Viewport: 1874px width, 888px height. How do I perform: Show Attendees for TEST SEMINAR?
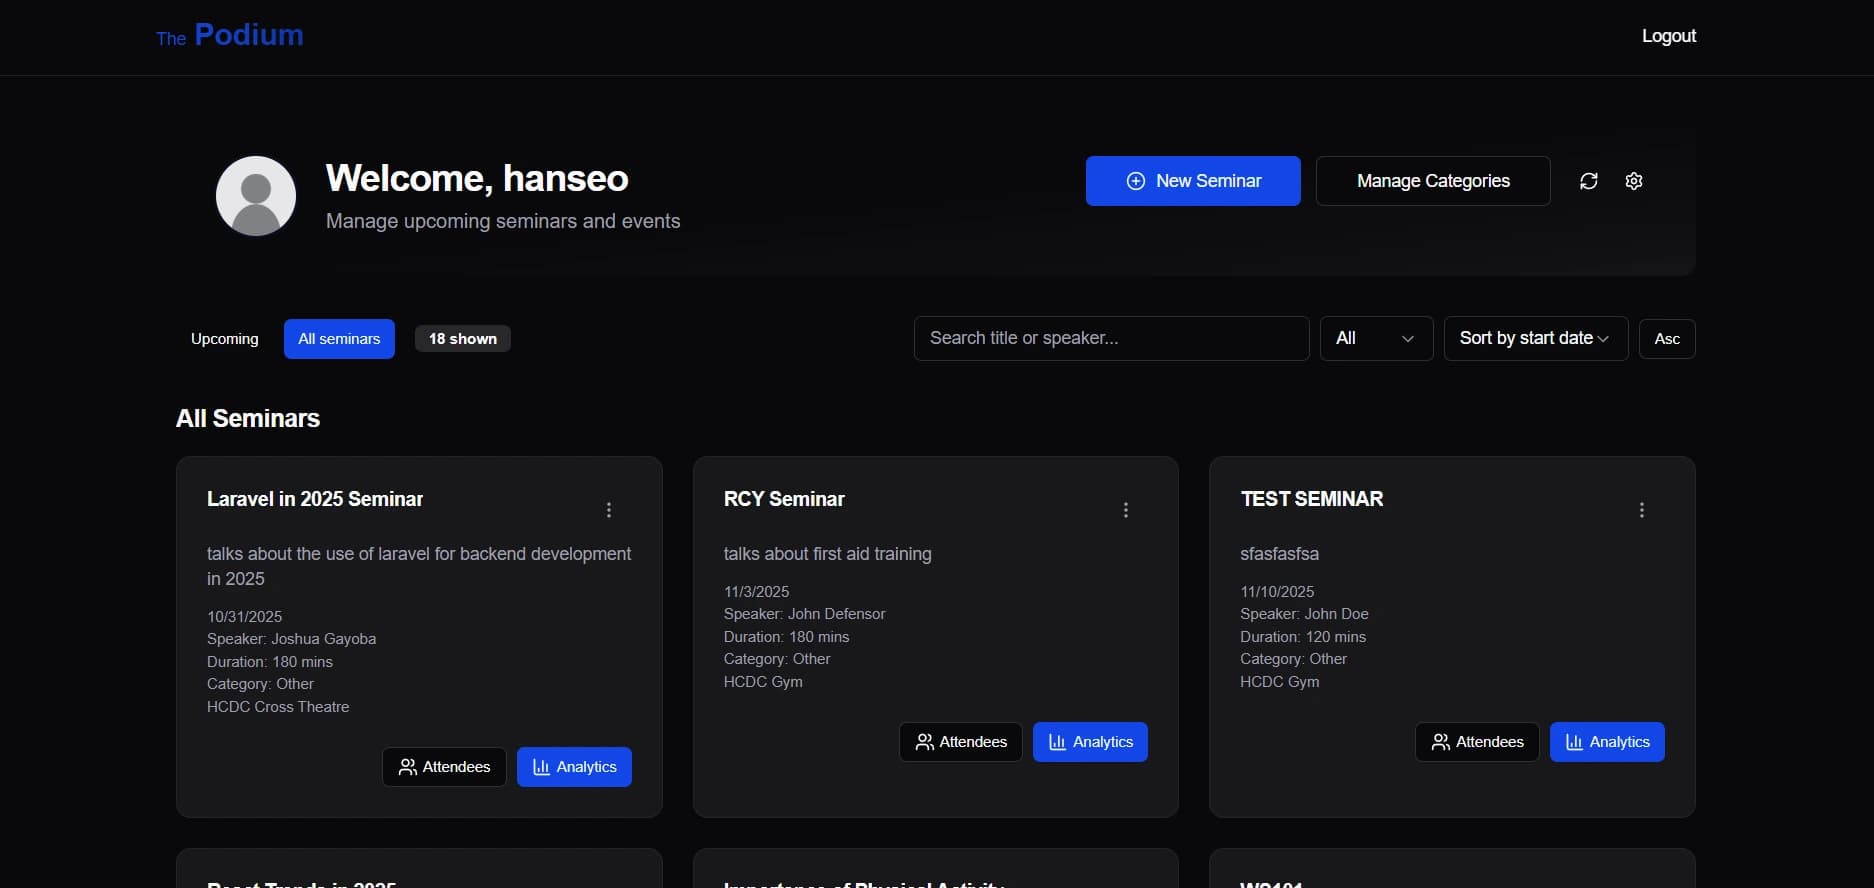pos(1477,742)
